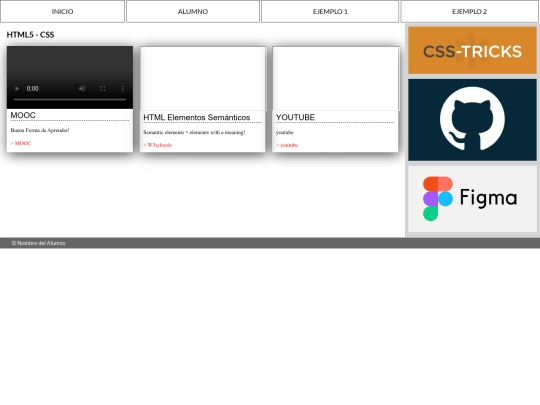Viewport: 540px width, 405px height.
Task: Open the GitHub logo image
Action: pos(472,120)
